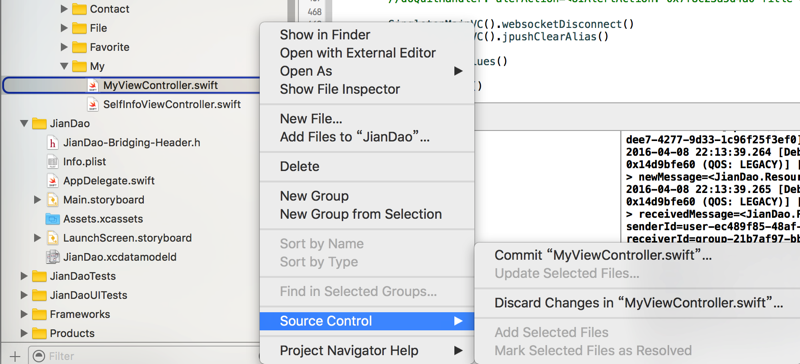Click the Main.storyboard file icon

coord(53,200)
